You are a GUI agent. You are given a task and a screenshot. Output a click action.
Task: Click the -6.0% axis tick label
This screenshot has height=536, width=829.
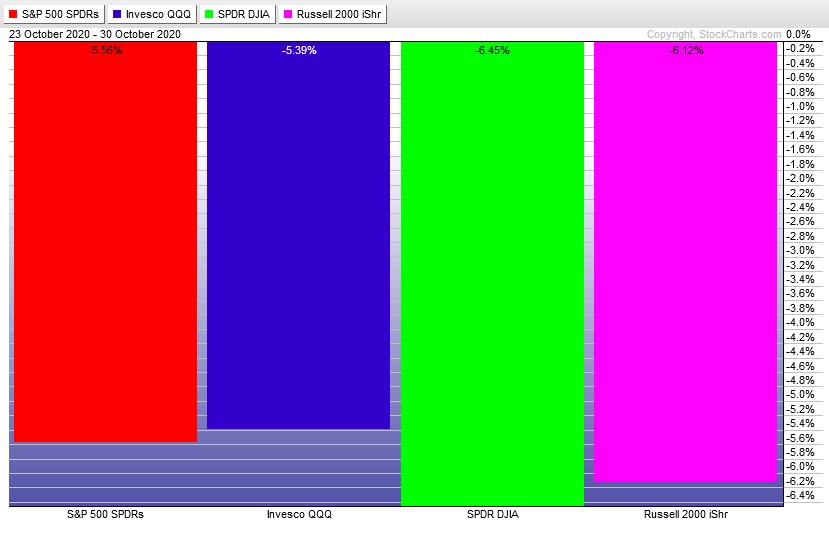tap(800, 467)
